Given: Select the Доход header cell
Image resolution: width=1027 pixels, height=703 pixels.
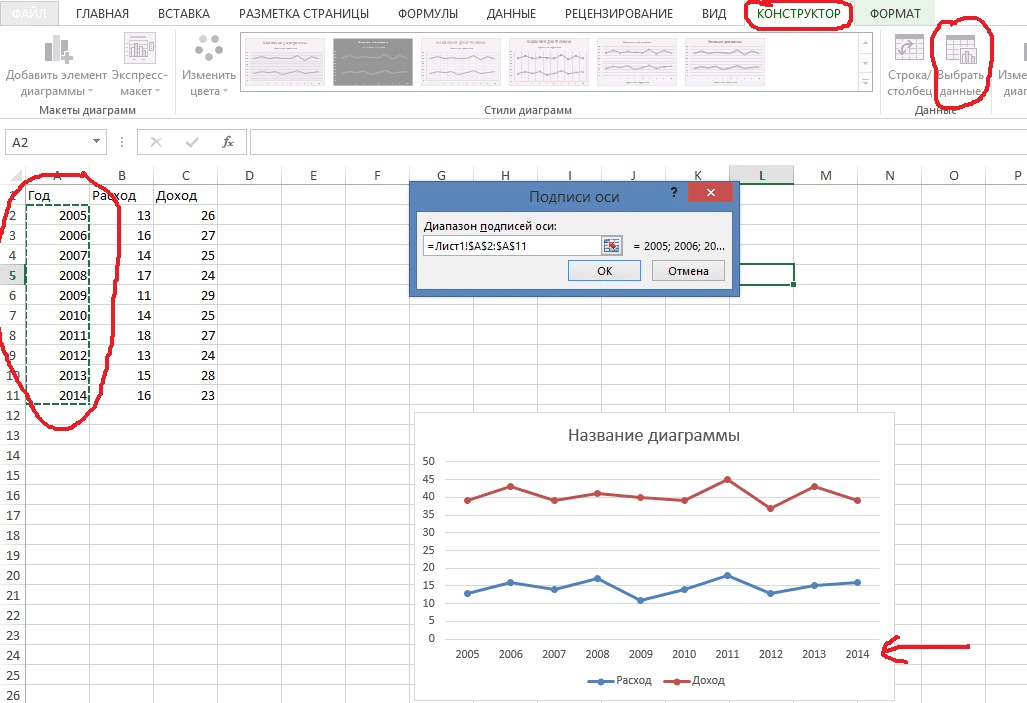Looking at the screenshot, I should click(185, 195).
